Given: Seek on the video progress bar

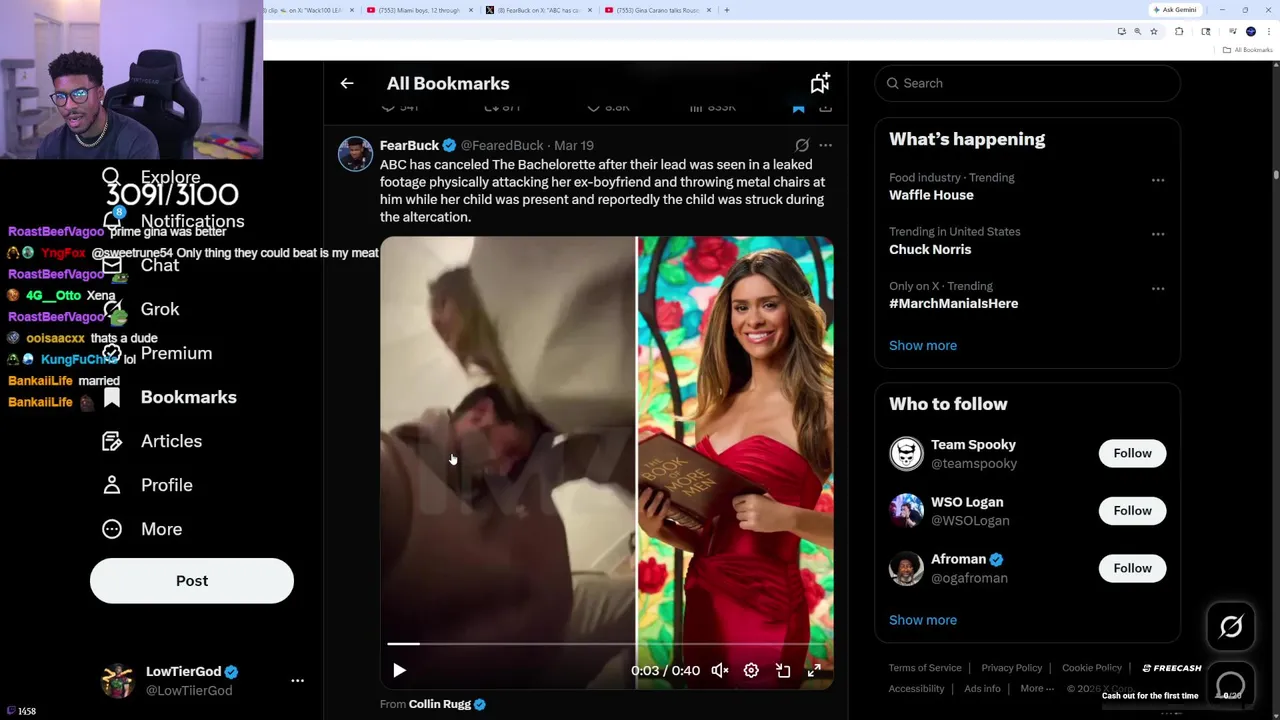Looking at the screenshot, I should [x=606, y=644].
